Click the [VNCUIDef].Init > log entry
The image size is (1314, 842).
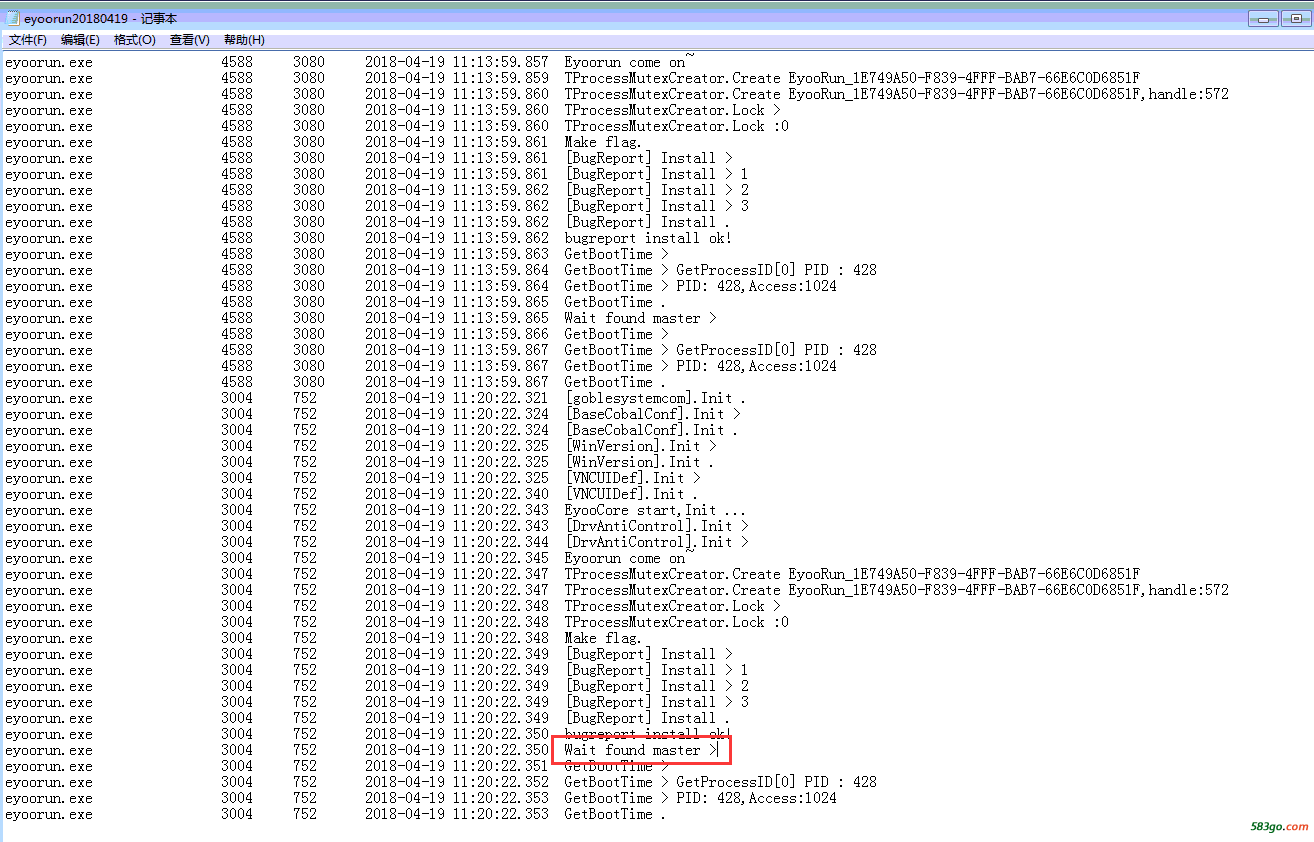click(x=632, y=478)
